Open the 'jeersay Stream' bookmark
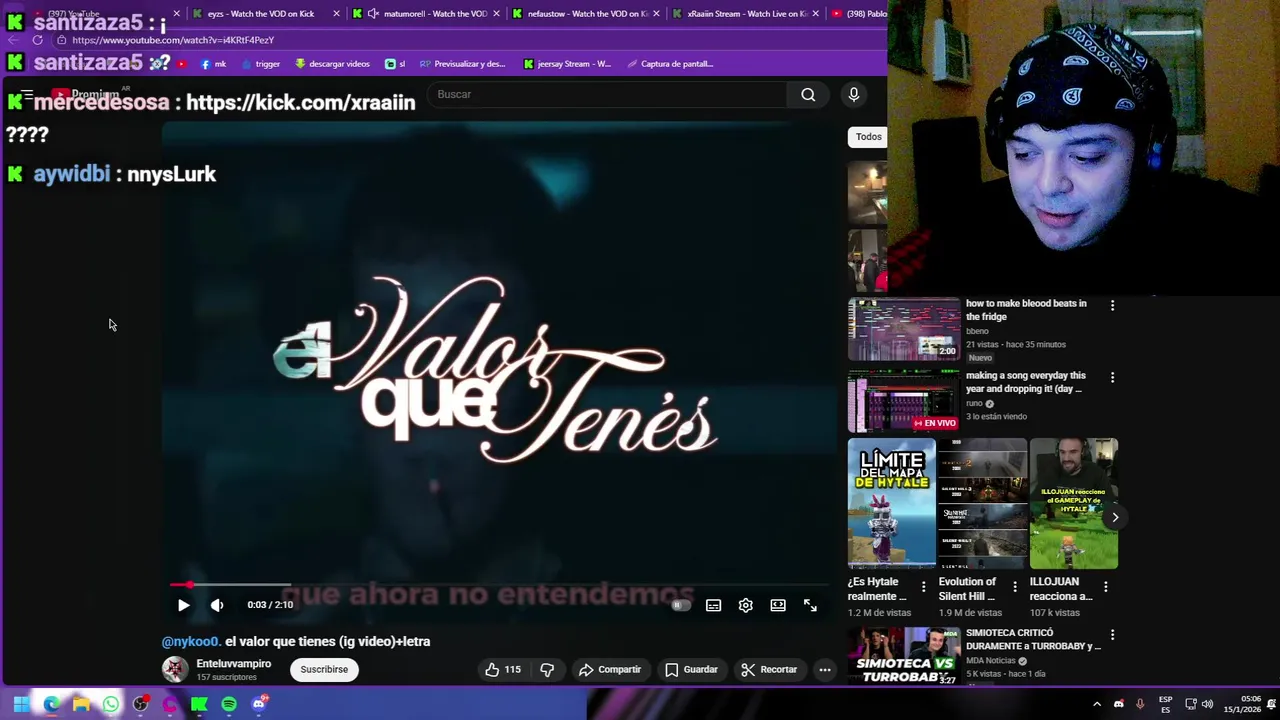1280x720 pixels. pos(567,64)
